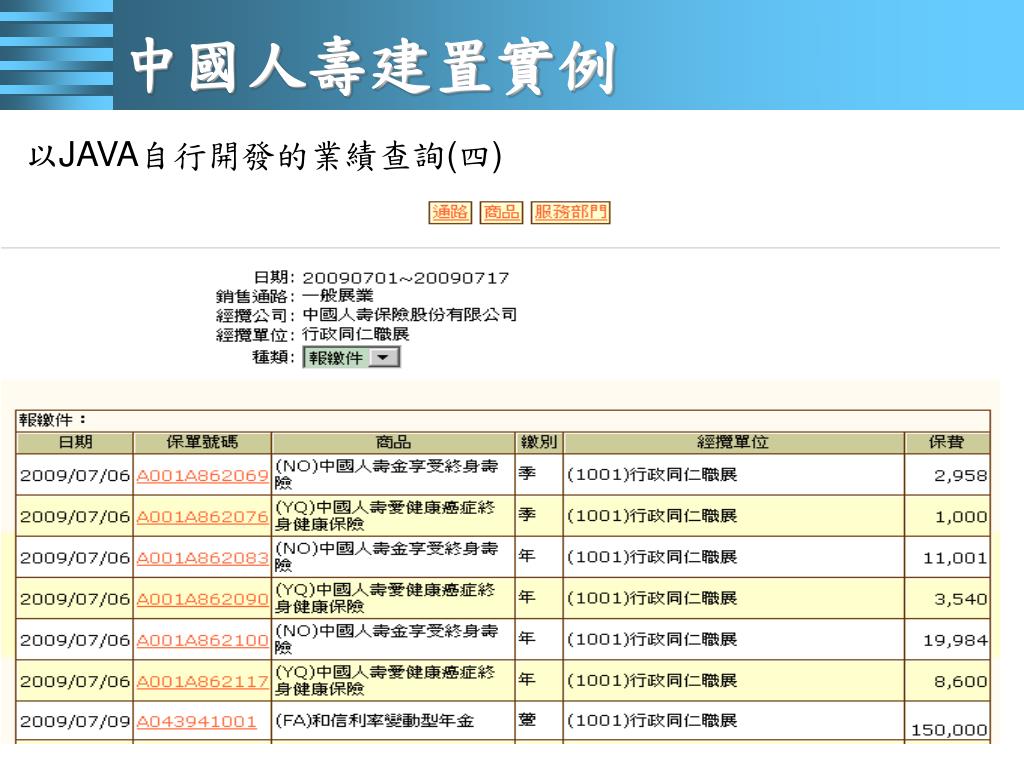Click 中國人壽保險股份有限公司 text
1024x768 pixels.
point(409,315)
